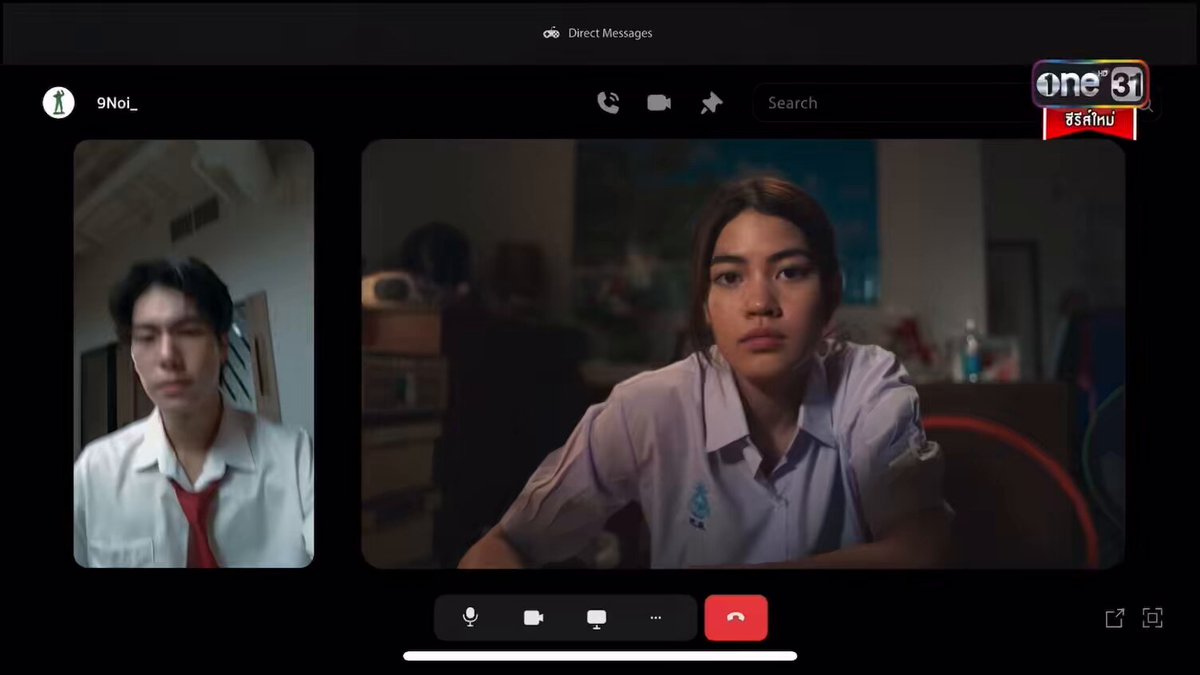The image size is (1200, 675).
Task: Hang up using the red disconnect button
Action: (x=736, y=618)
